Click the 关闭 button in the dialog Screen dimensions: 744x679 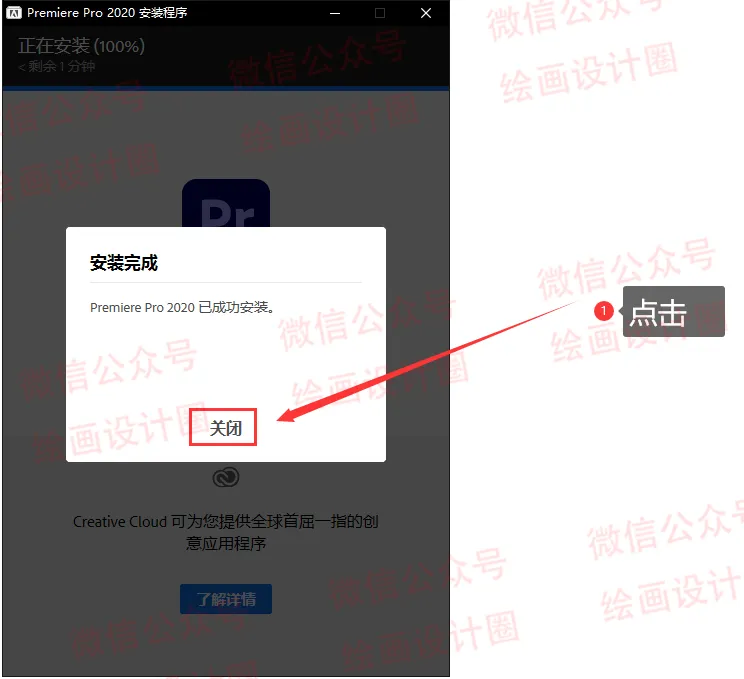pos(223,428)
